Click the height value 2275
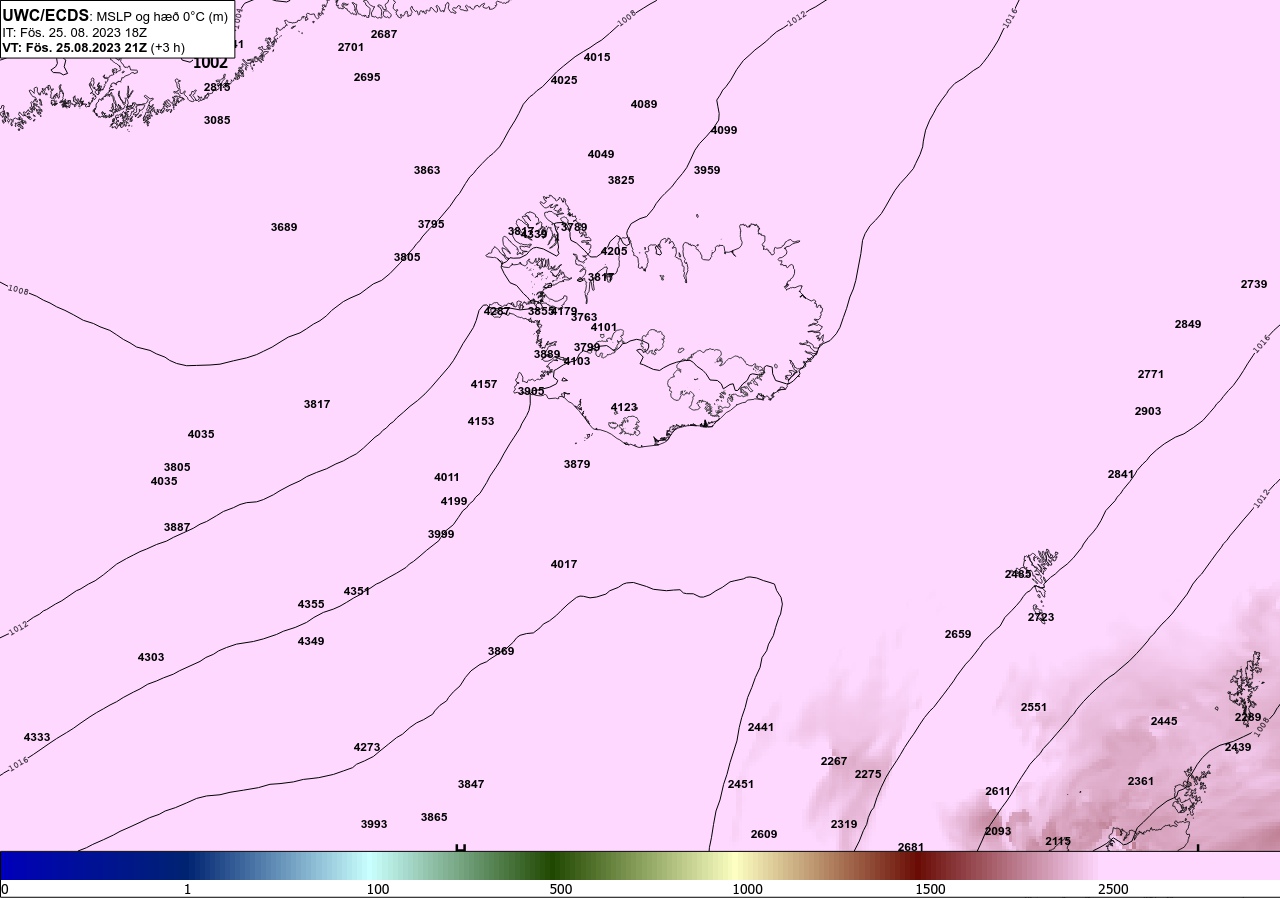 point(868,774)
